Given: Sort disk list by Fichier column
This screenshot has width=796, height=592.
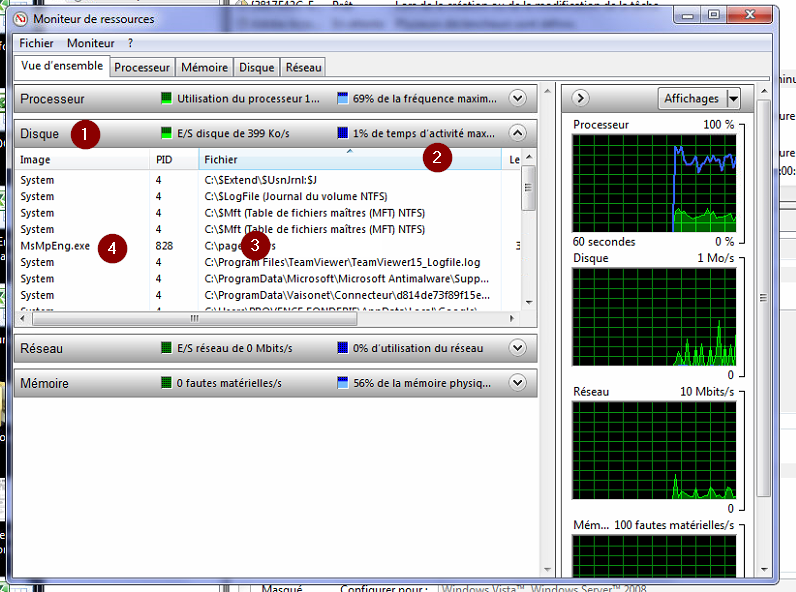Looking at the screenshot, I should point(350,159).
